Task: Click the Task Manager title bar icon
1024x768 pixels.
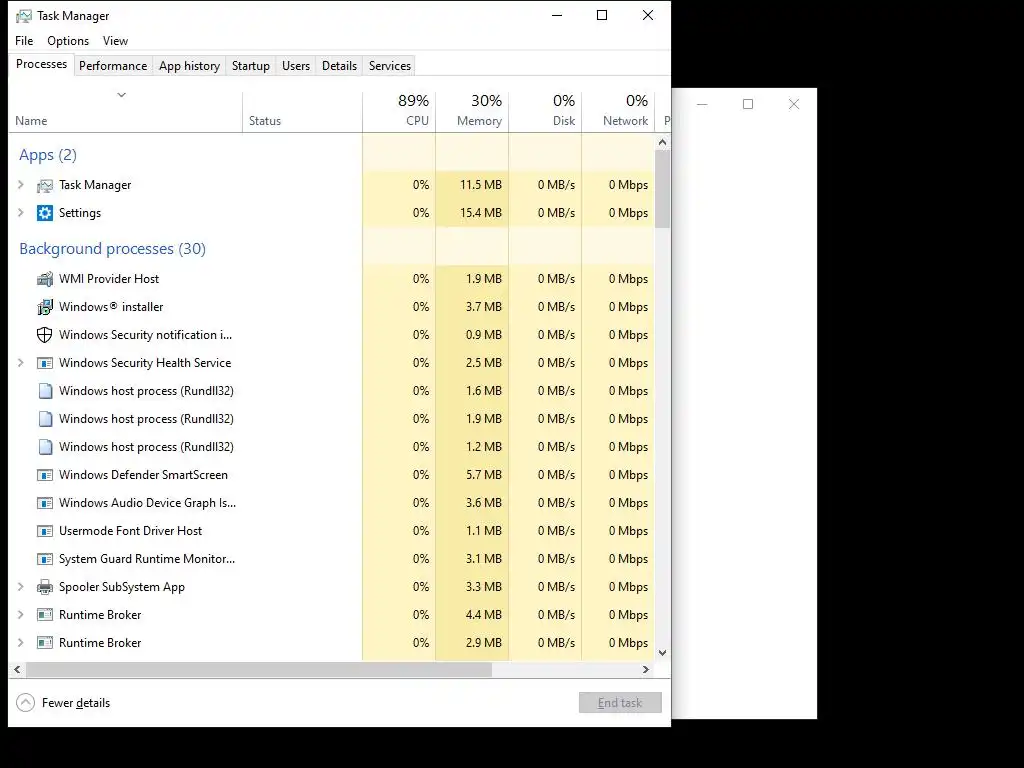Action: (24, 16)
